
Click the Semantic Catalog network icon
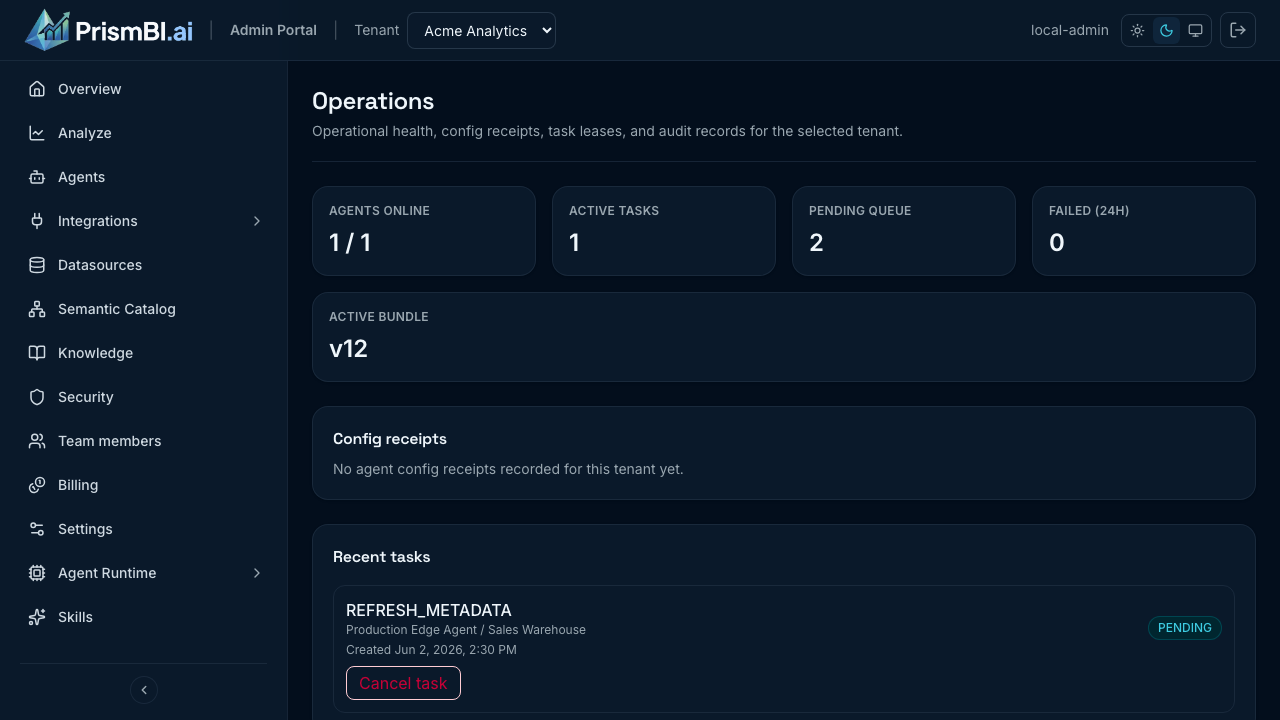click(37, 309)
